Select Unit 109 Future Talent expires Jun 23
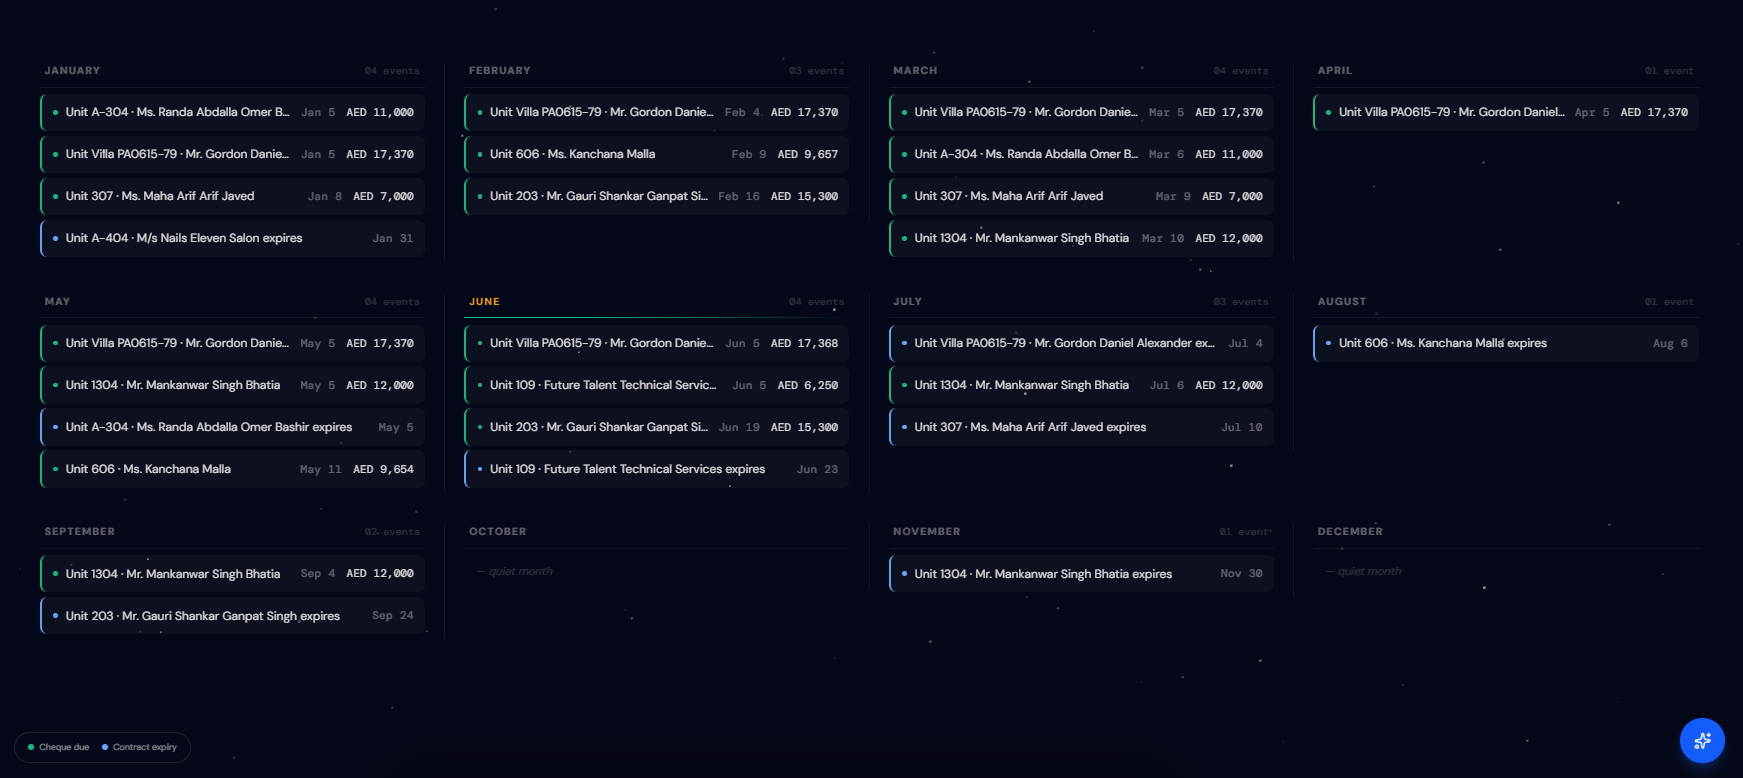Image resolution: width=1743 pixels, height=778 pixels. tap(657, 469)
